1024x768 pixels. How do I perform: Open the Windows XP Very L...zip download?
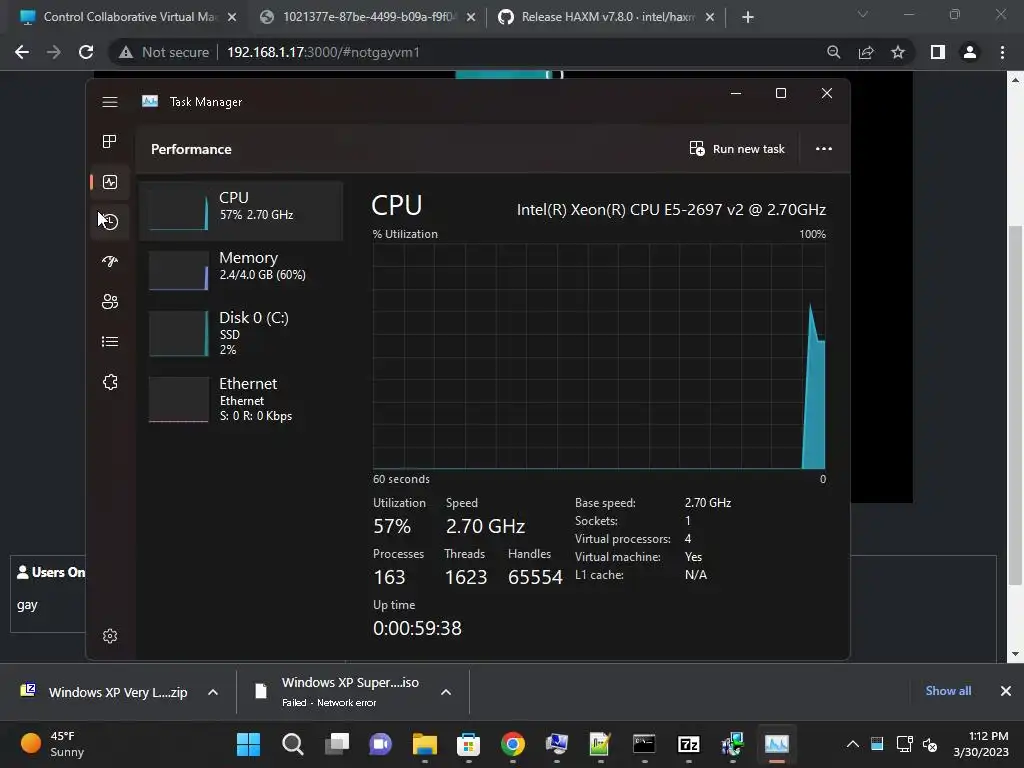[104, 692]
